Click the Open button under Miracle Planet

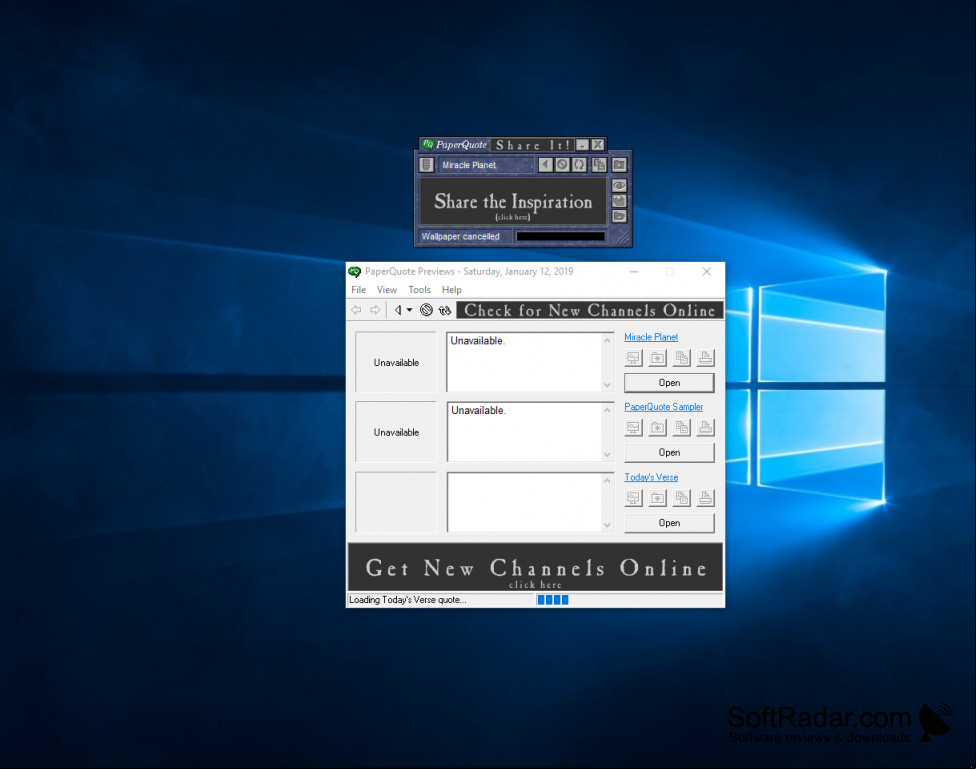pos(669,383)
